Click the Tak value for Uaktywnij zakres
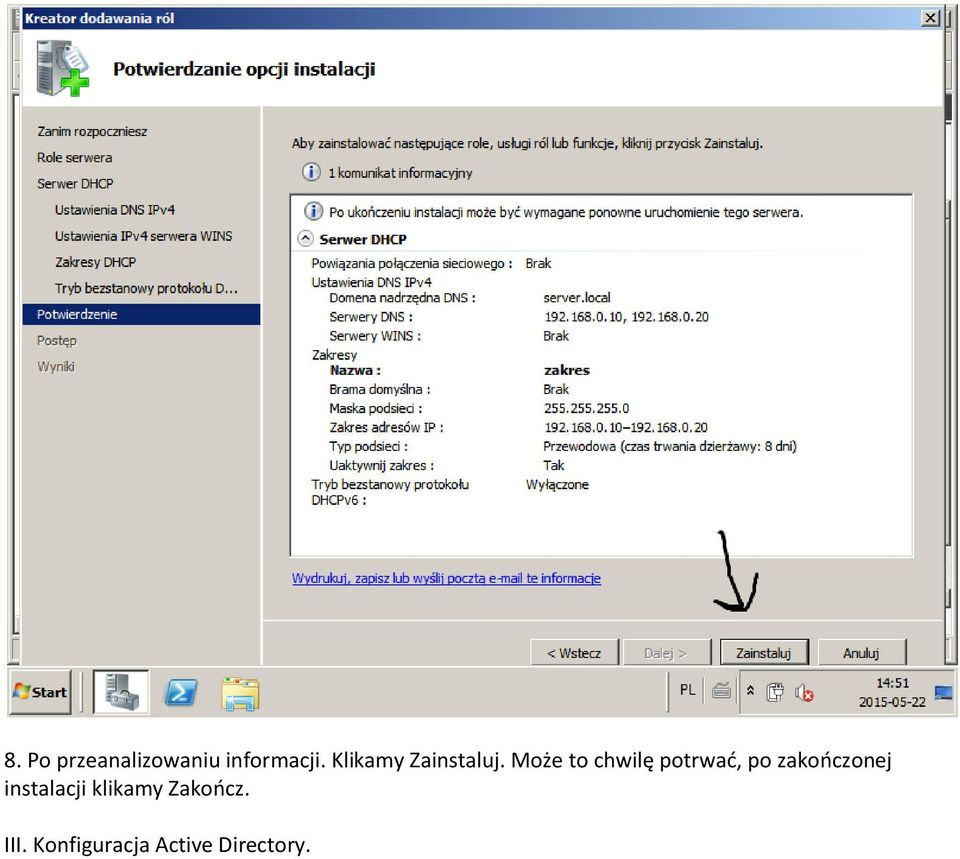This screenshot has height=859, width=960. 554,465
